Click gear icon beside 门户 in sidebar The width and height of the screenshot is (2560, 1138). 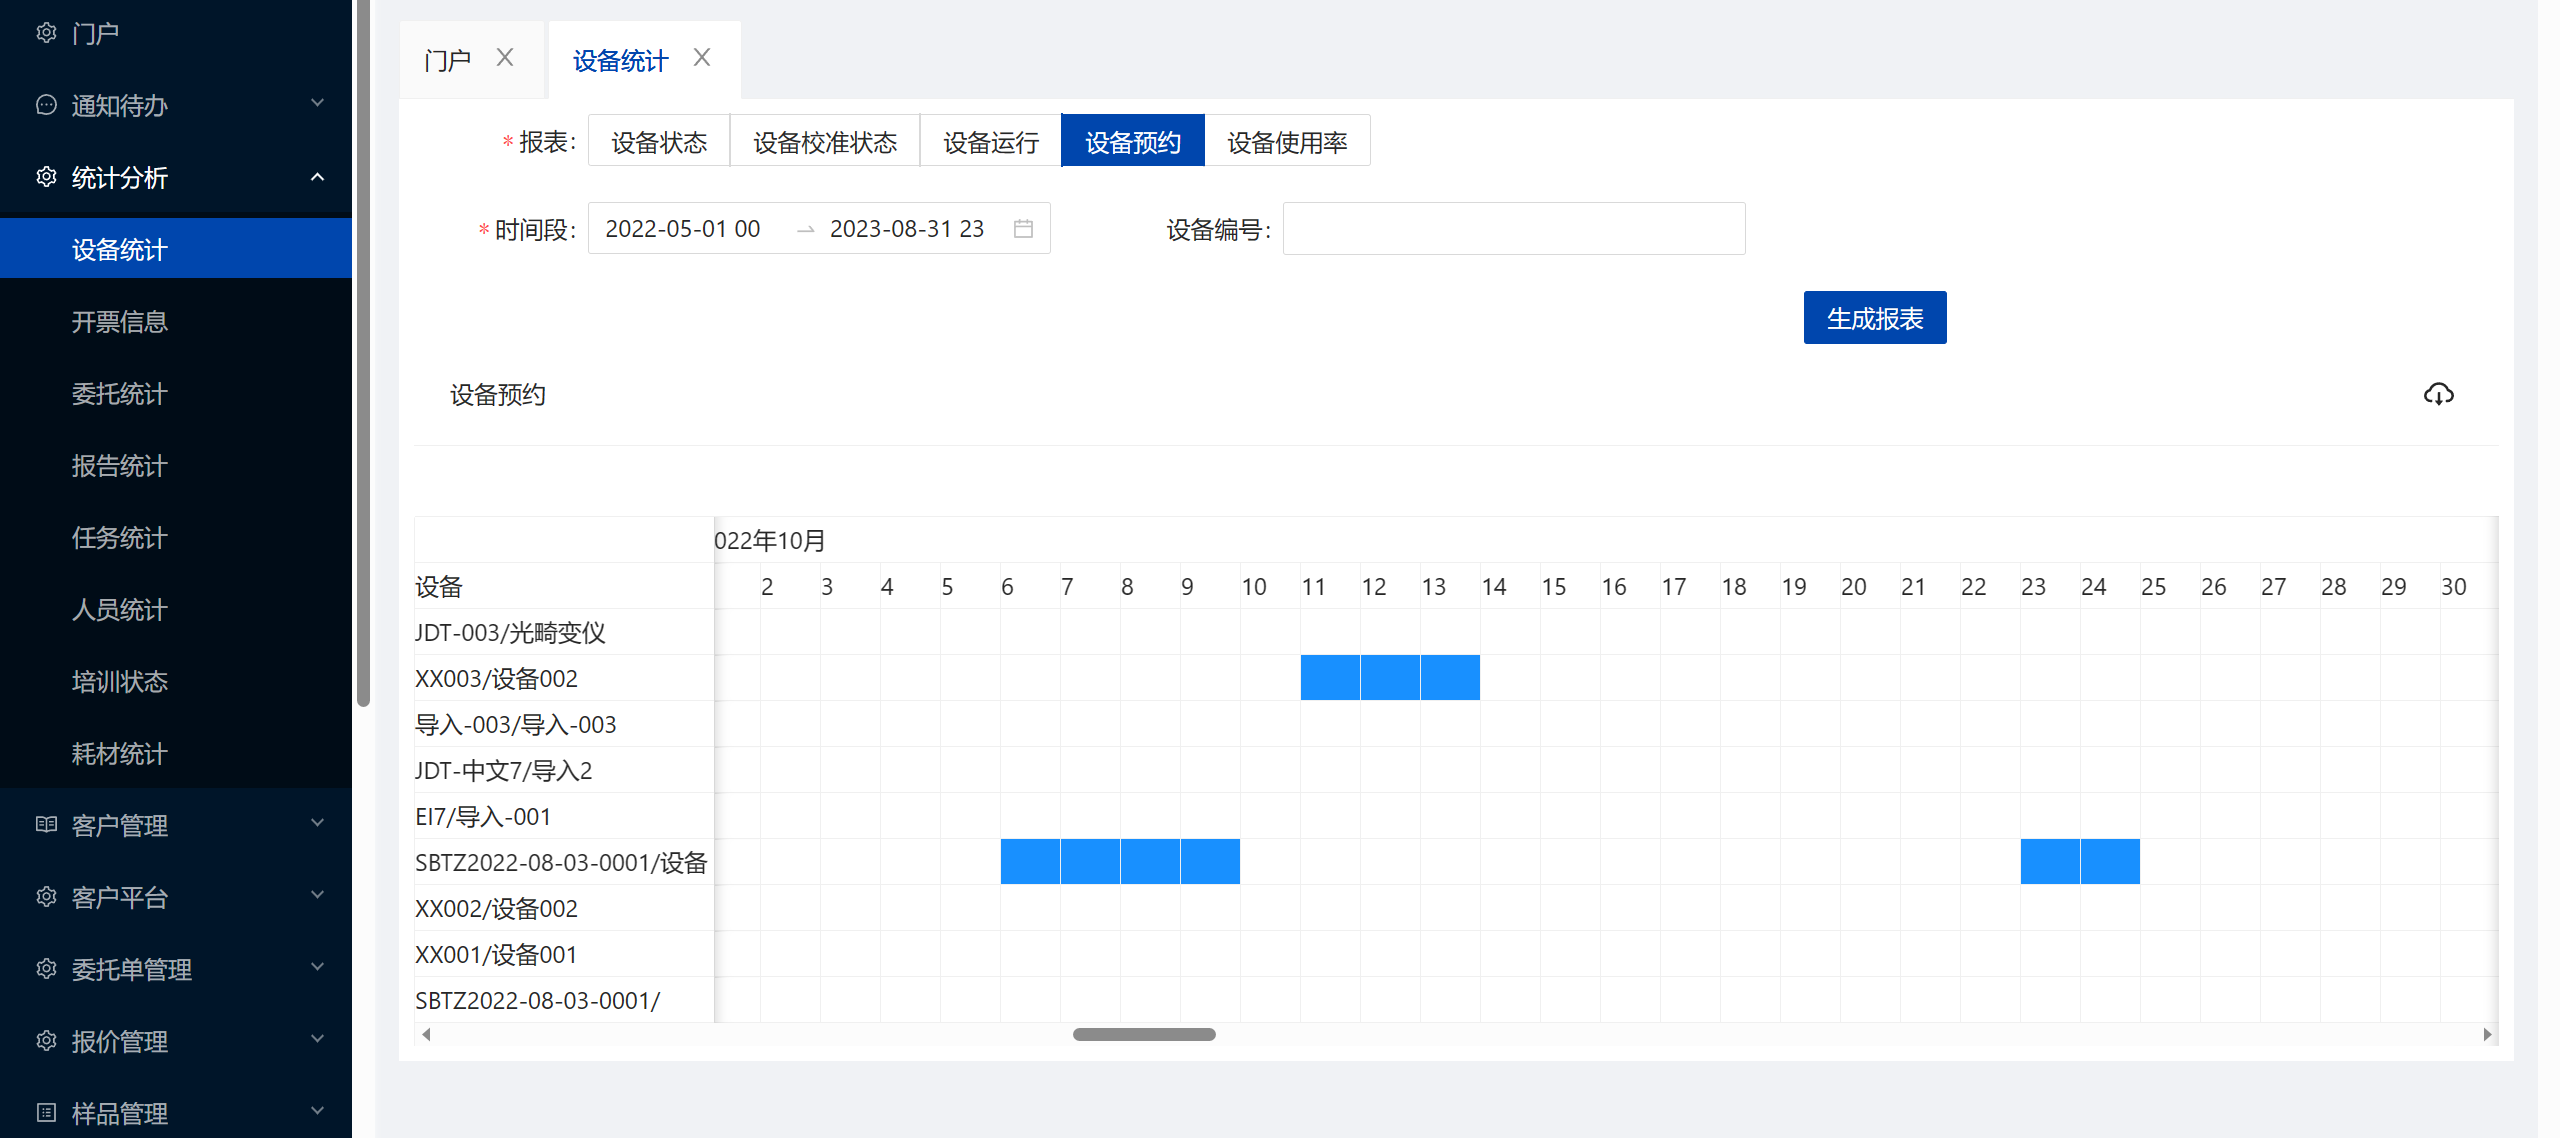coord(46,33)
